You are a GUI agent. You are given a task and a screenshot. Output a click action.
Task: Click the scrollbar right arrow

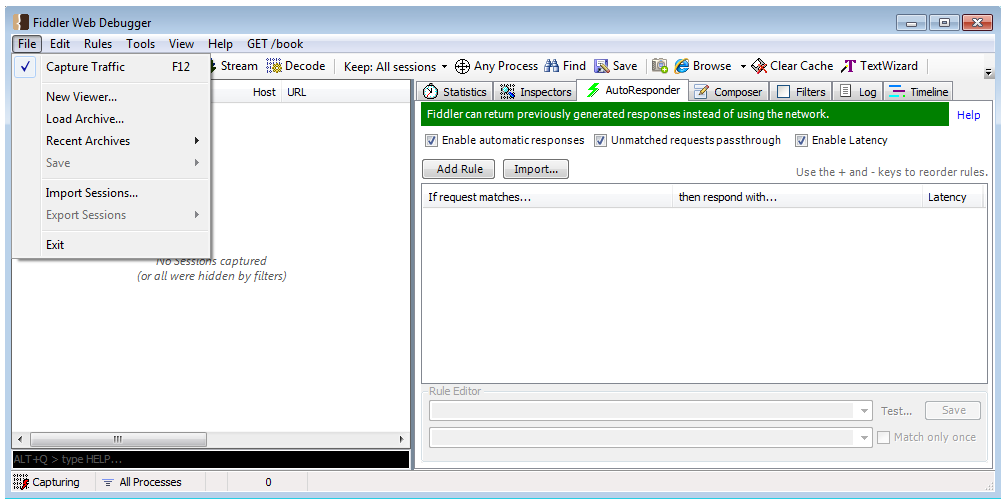point(401,440)
